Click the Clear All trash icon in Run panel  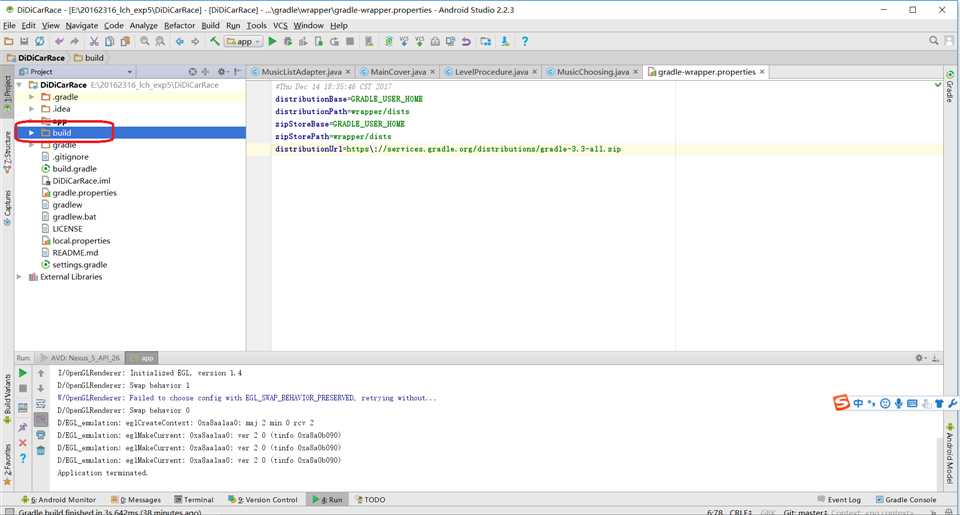pos(41,451)
